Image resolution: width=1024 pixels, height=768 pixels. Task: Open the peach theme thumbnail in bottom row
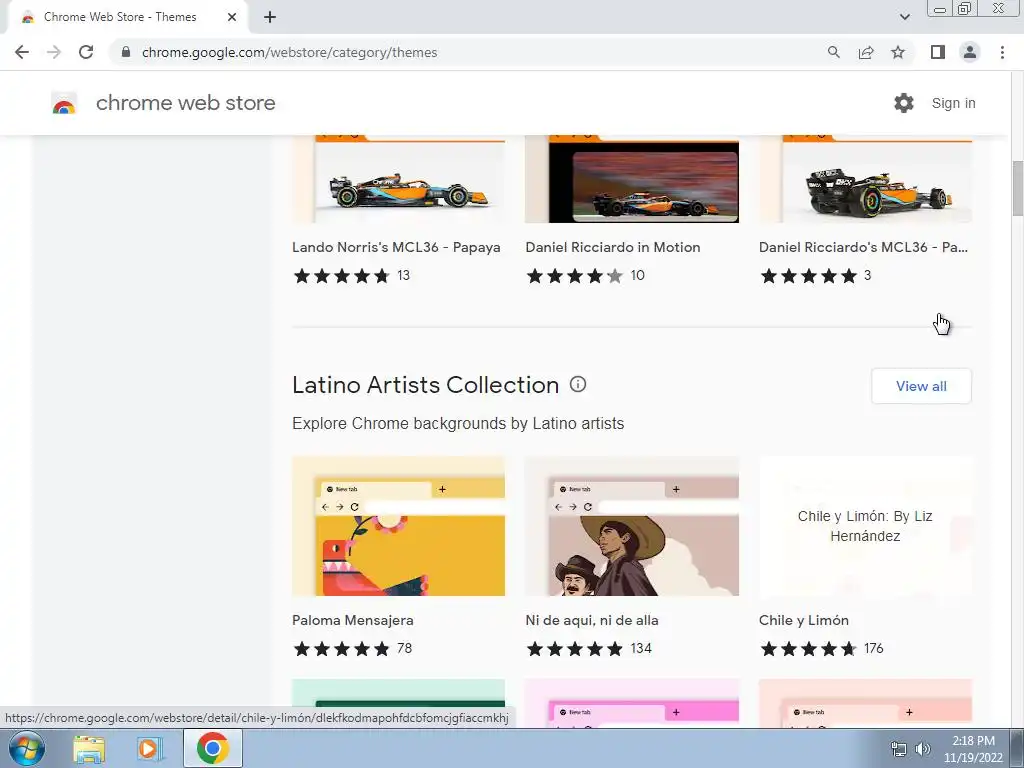click(865, 703)
